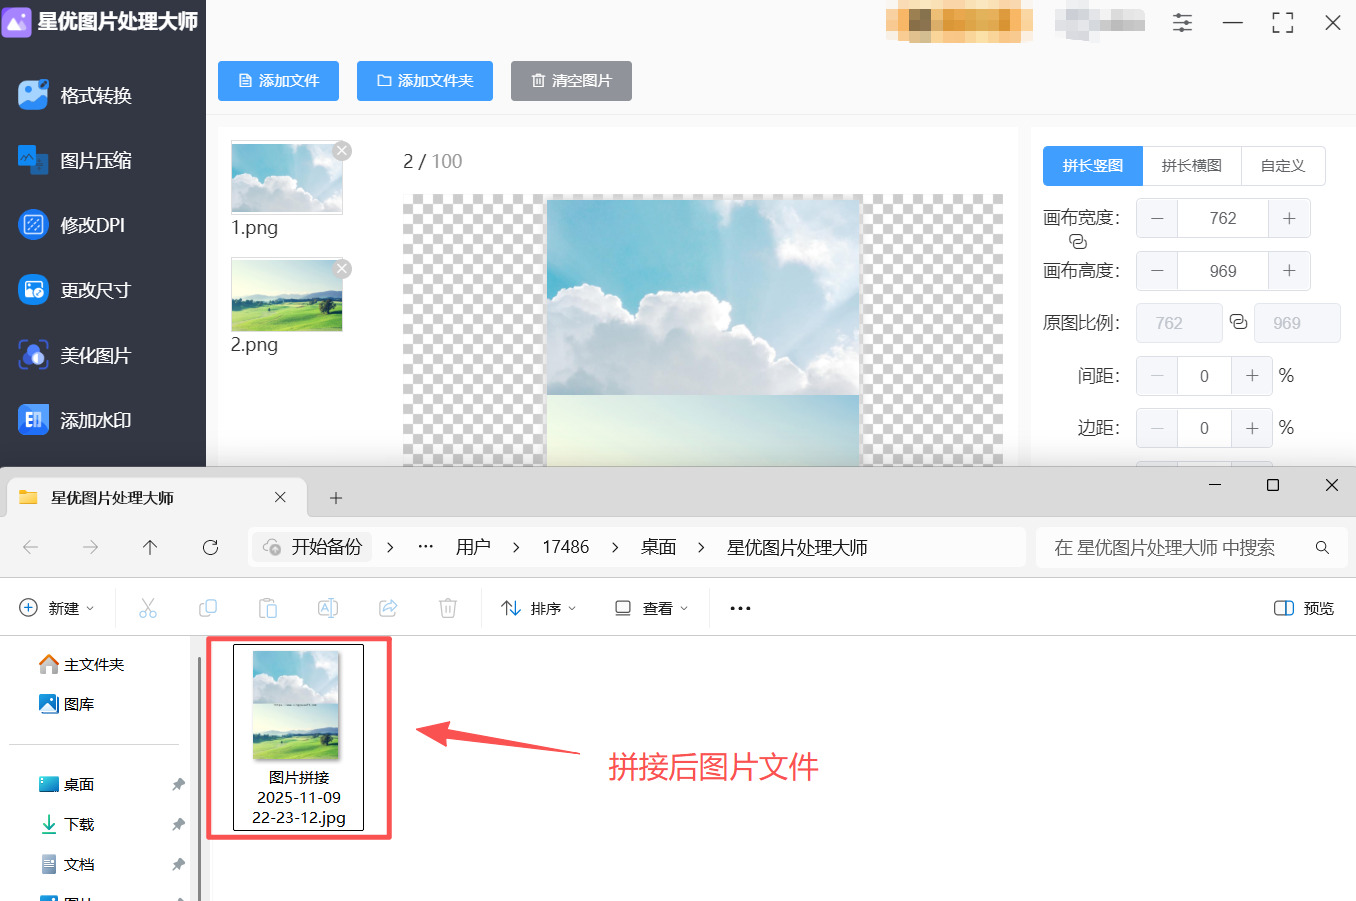The image size is (1356, 901).
Task: Go back in File Explorer
Action: click(31, 547)
